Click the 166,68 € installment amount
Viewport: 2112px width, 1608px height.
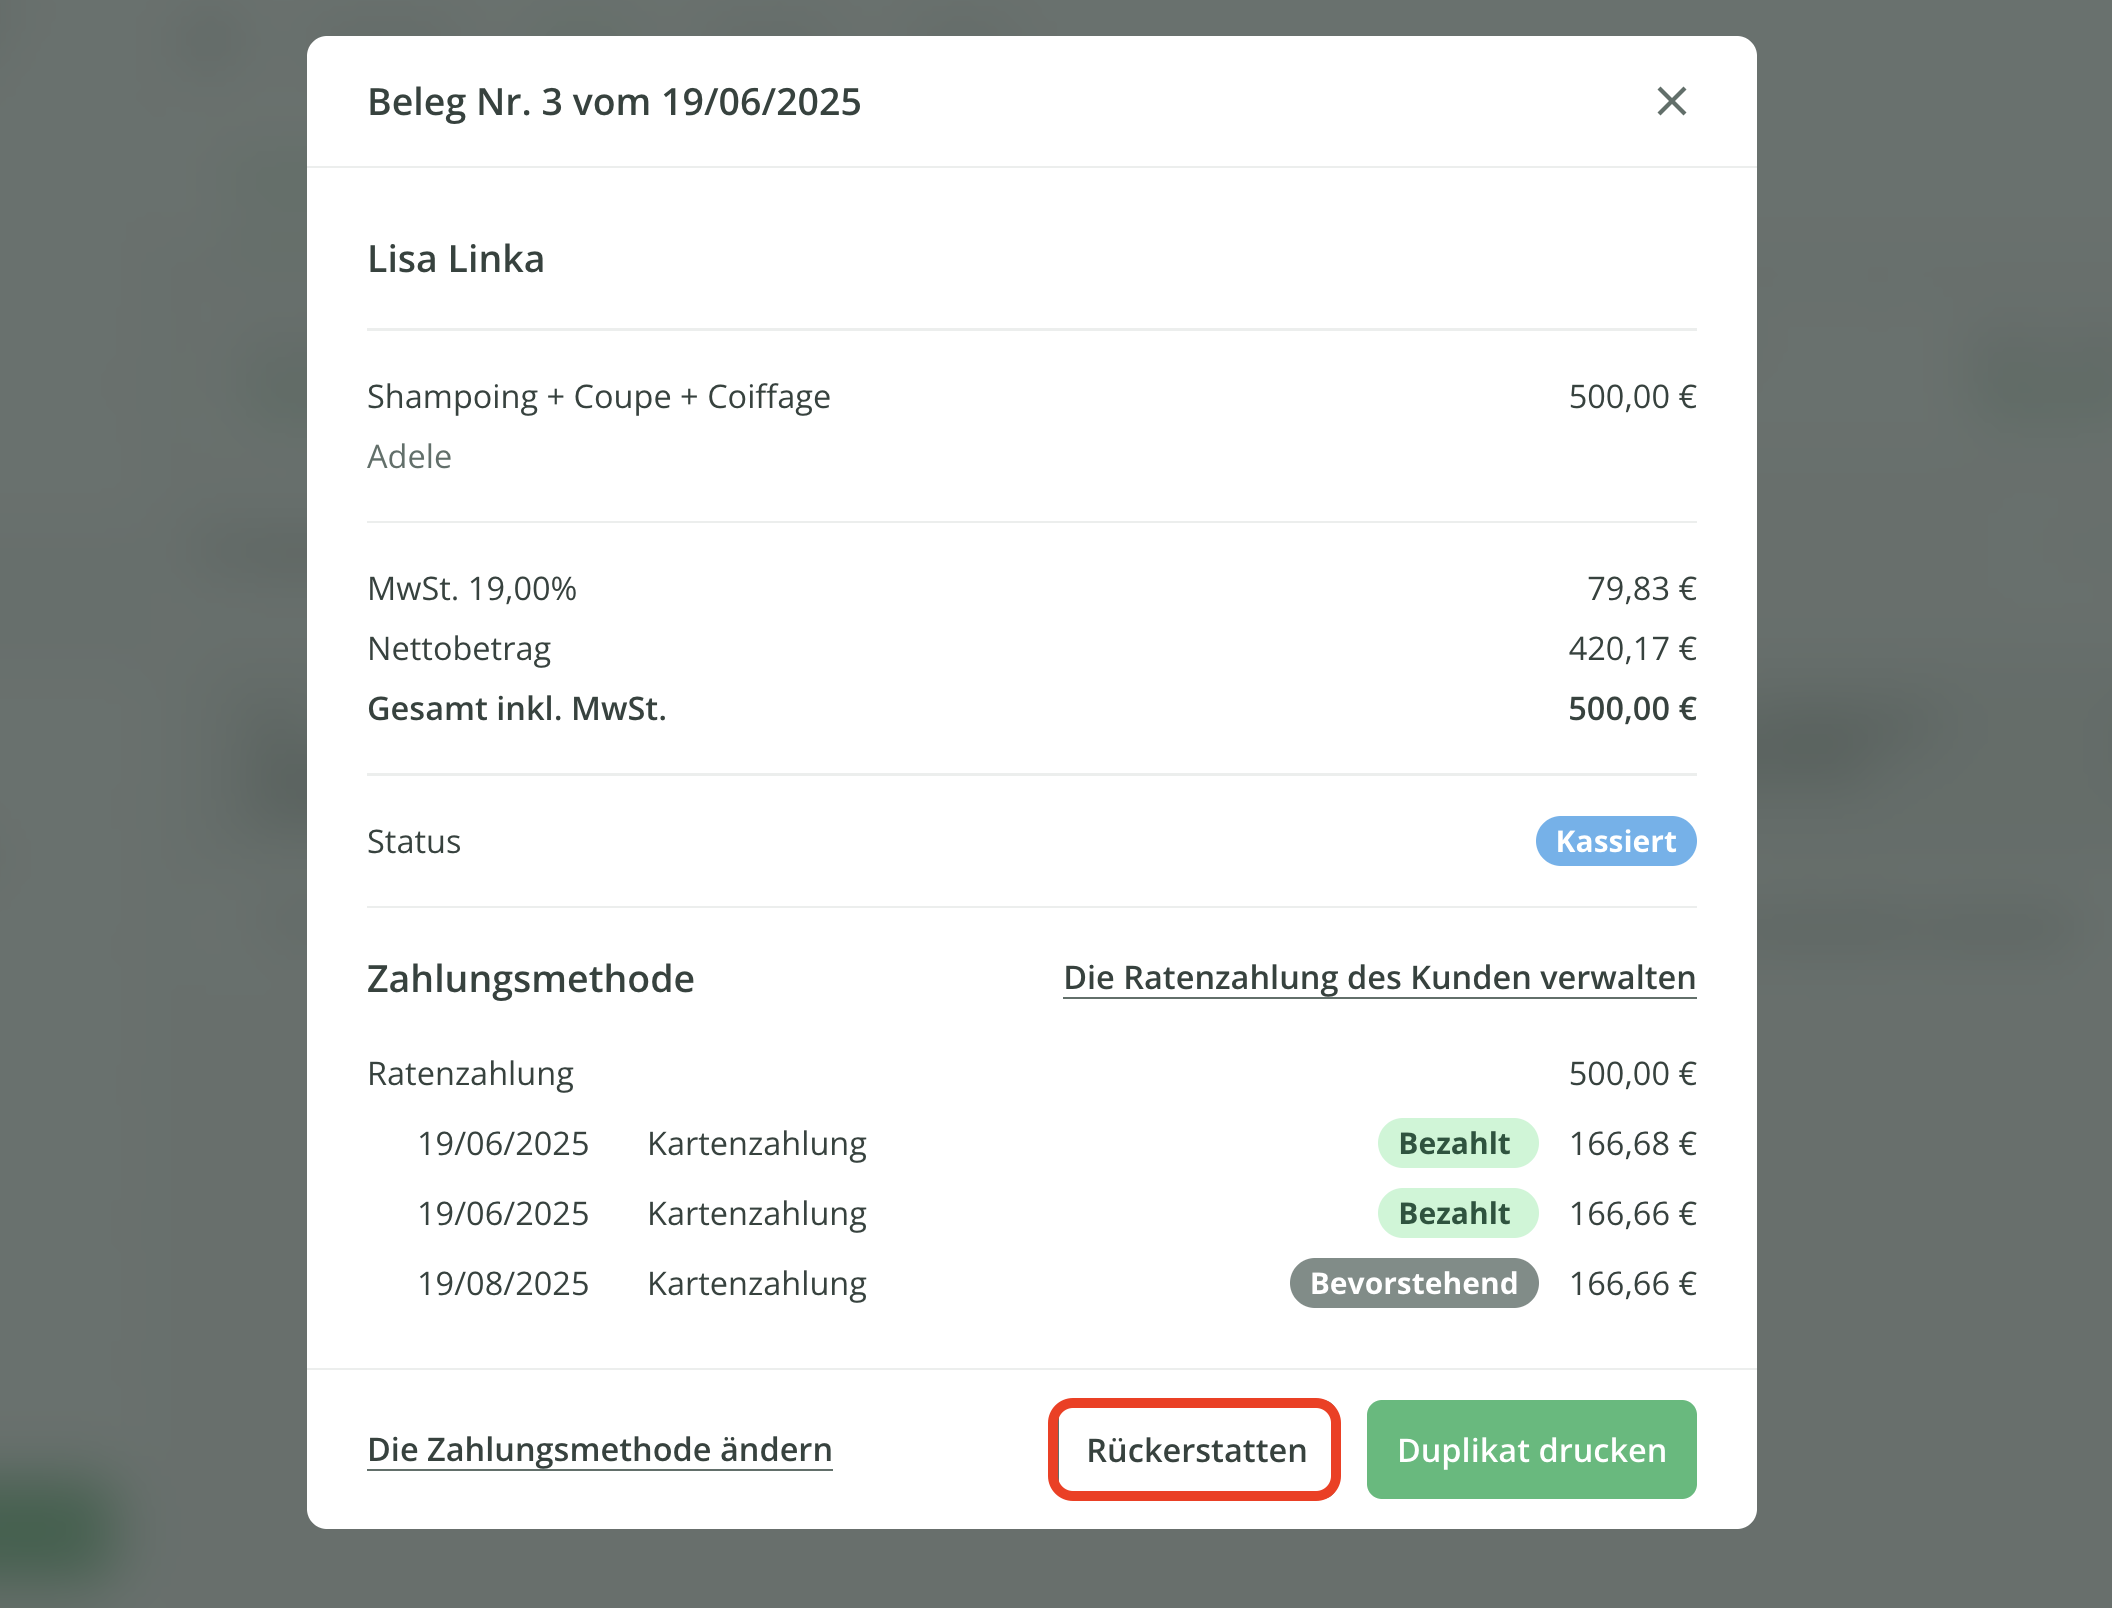pyautogui.click(x=1632, y=1143)
